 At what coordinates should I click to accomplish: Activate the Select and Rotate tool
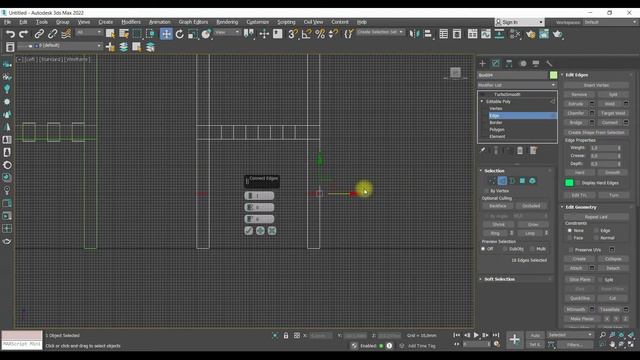click(x=180, y=34)
